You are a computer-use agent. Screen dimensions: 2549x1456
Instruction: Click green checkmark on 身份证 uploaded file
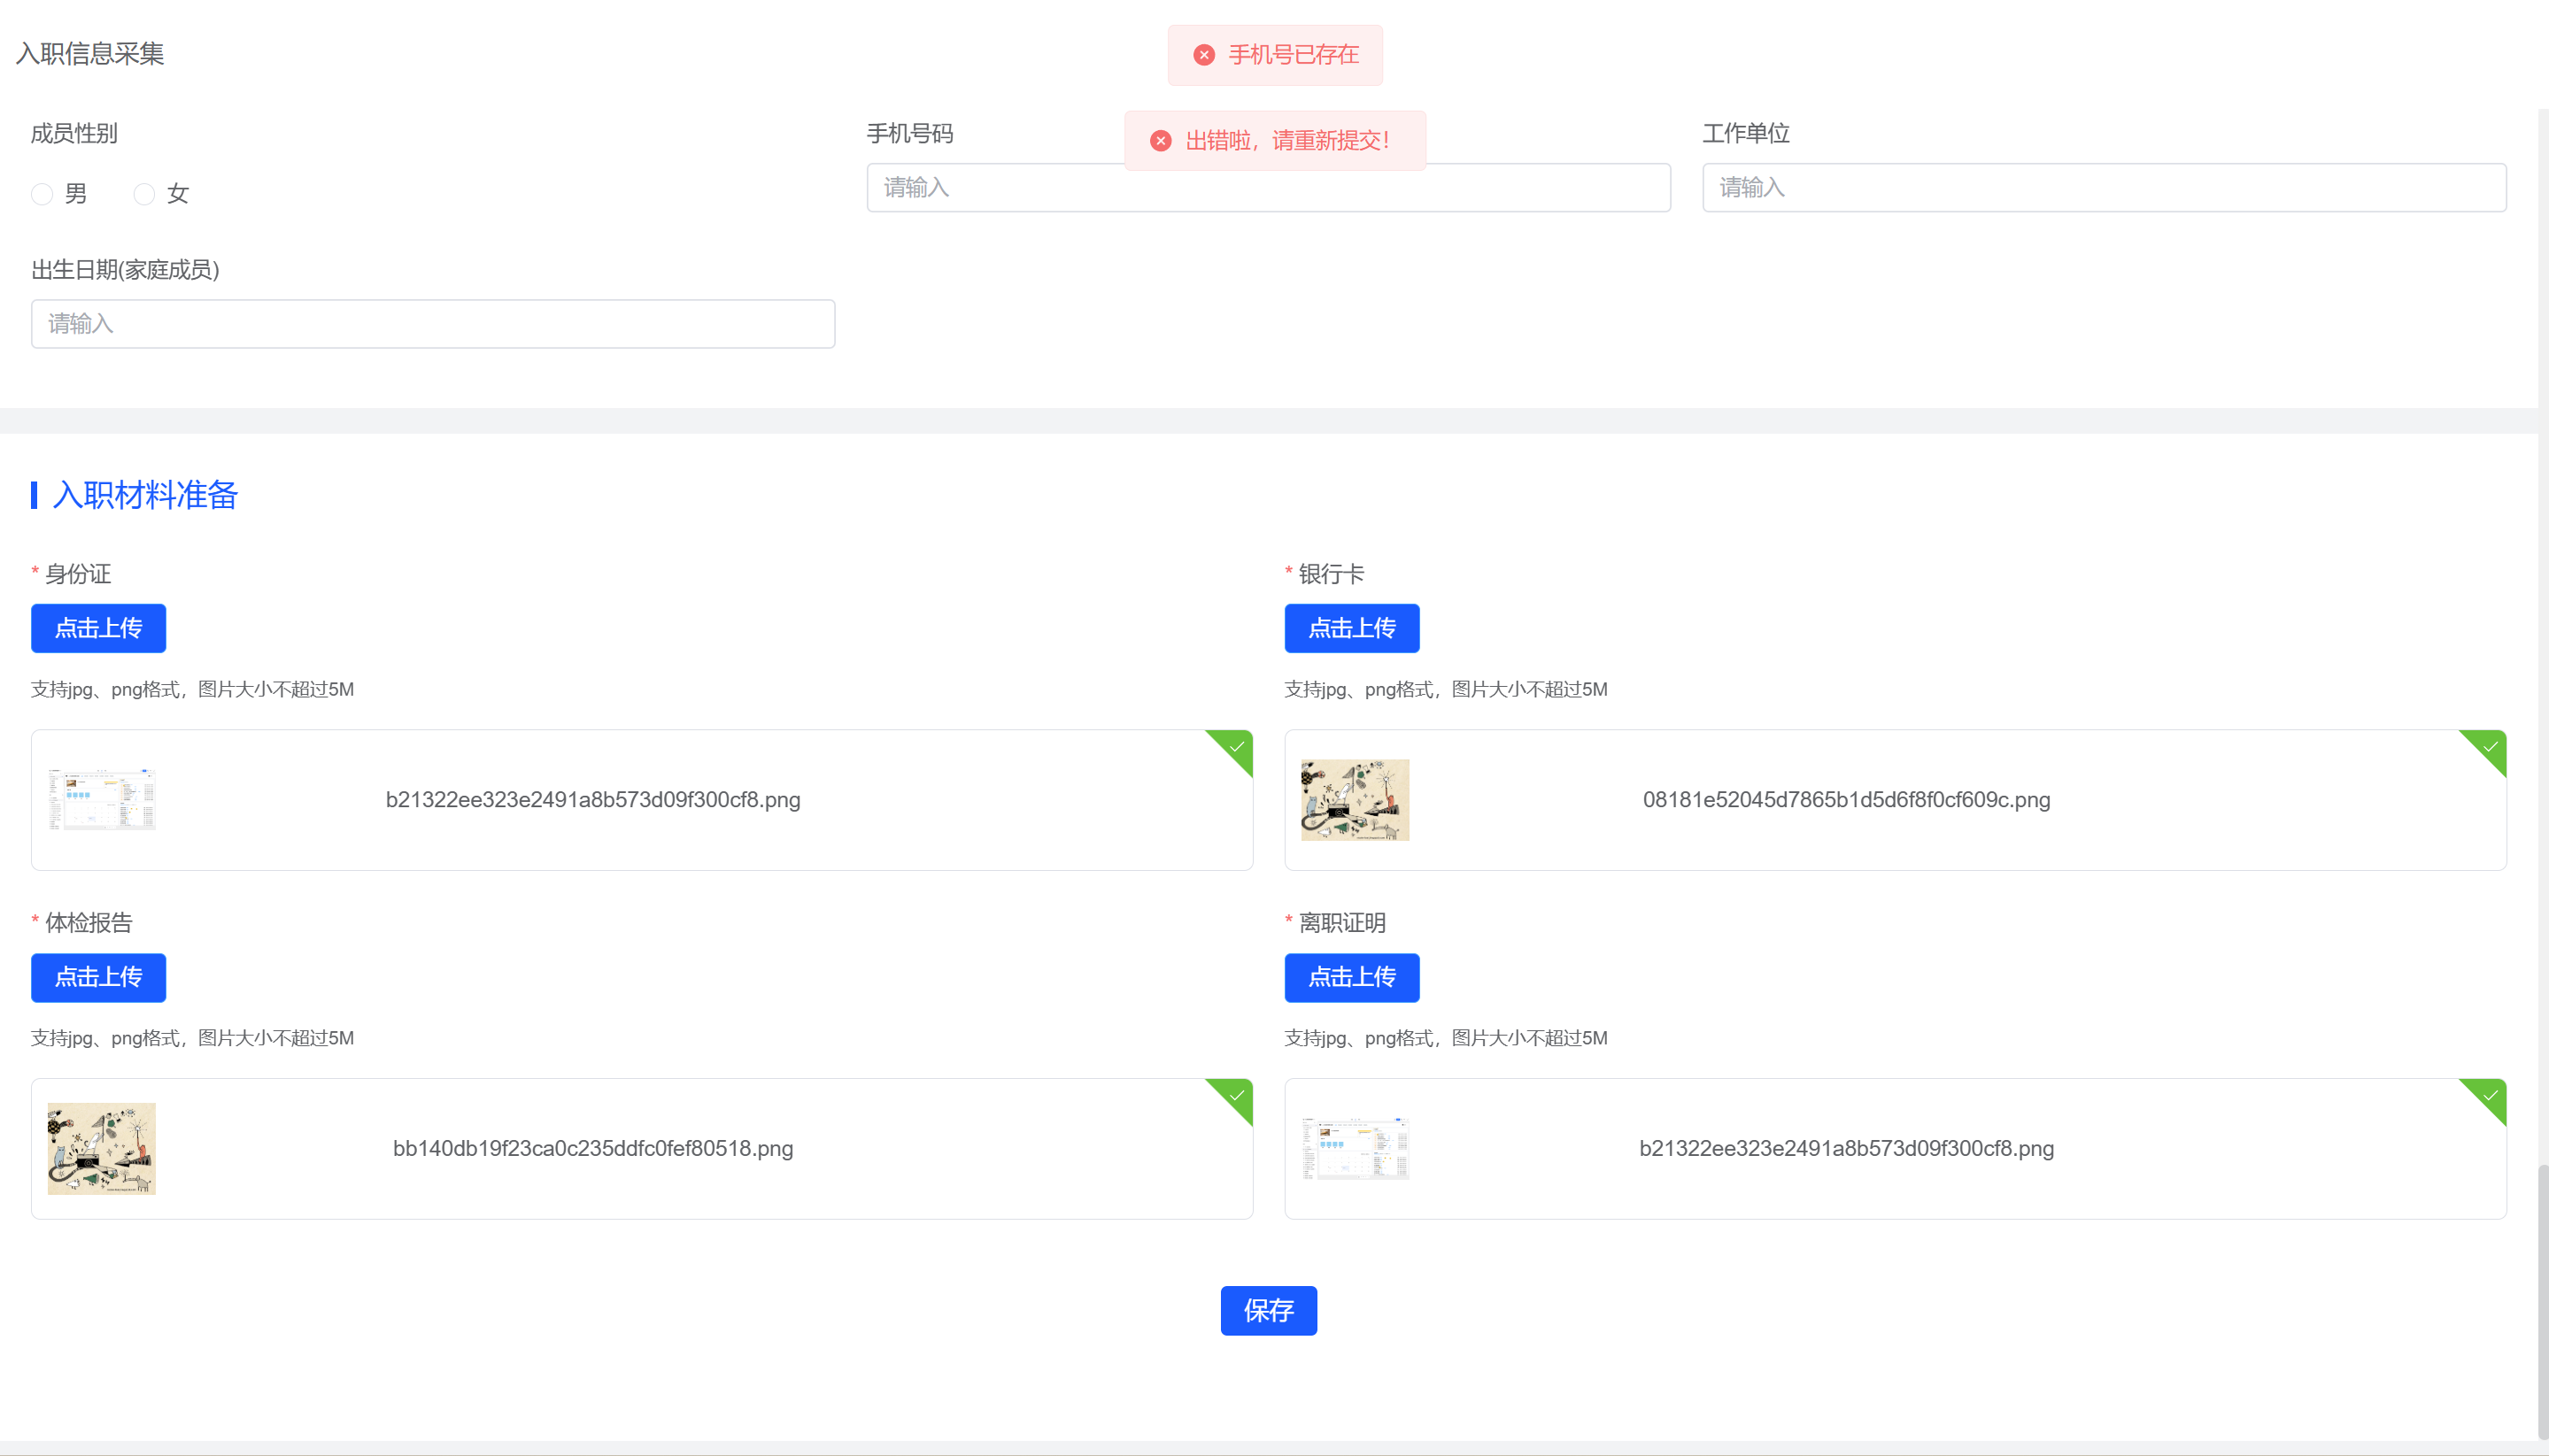1237,747
